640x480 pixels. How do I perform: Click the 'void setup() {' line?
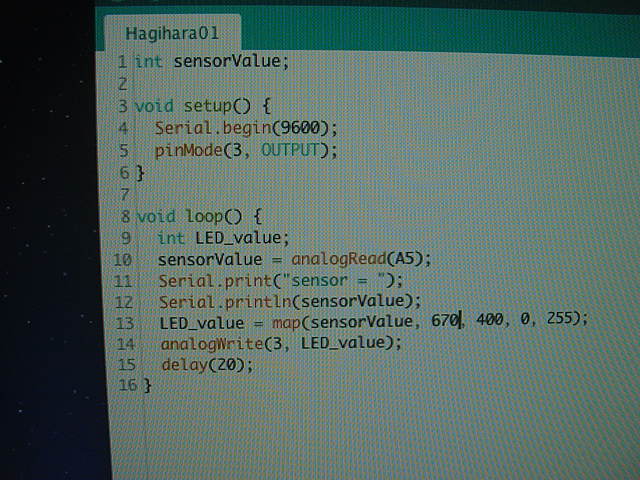click(x=202, y=106)
